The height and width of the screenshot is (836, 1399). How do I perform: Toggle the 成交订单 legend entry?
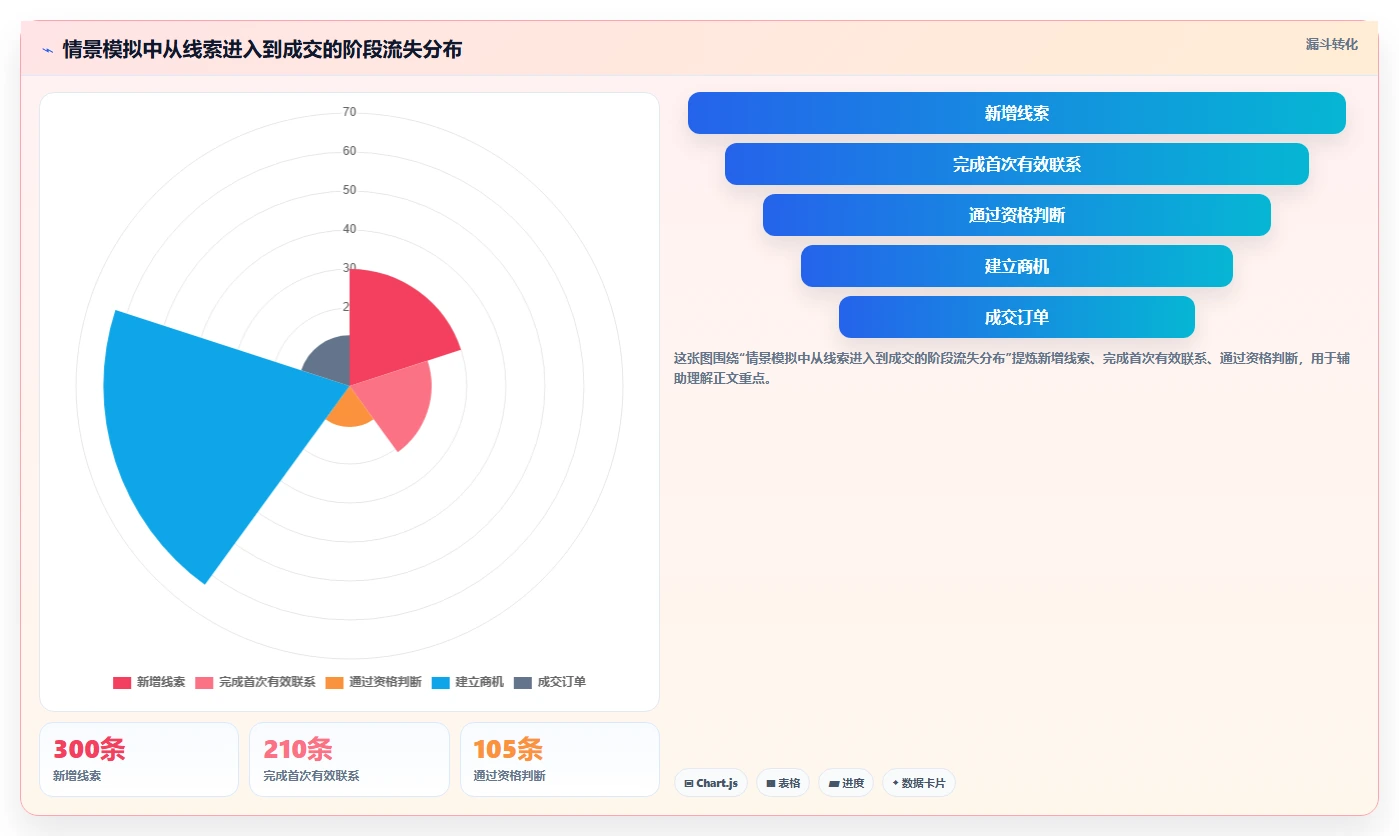(549, 682)
